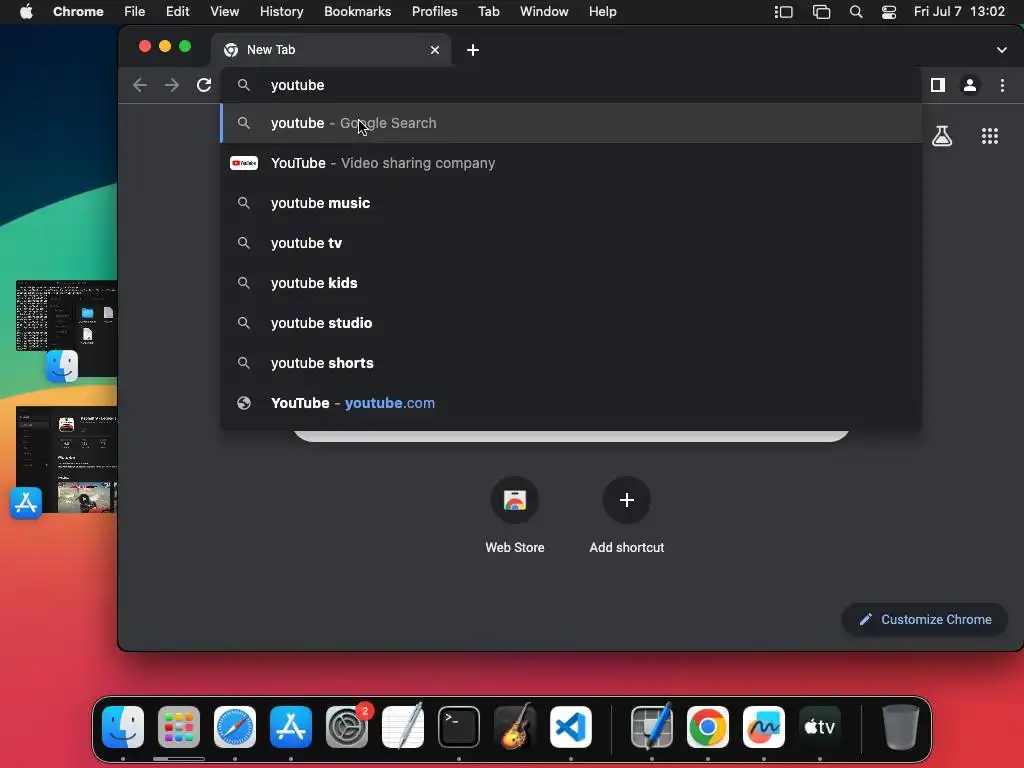This screenshot has height=768, width=1024.
Task: Open YouTube - youtube.com suggestion
Action: coord(571,403)
